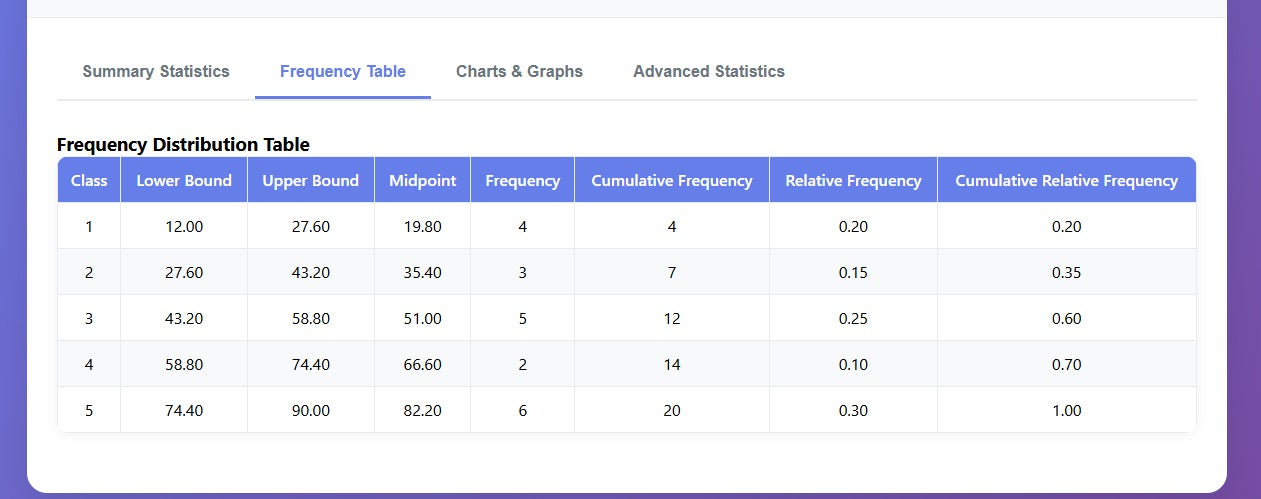Click frequency 3 in the class 2 row
This screenshot has height=499, width=1261.
(523, 273)
